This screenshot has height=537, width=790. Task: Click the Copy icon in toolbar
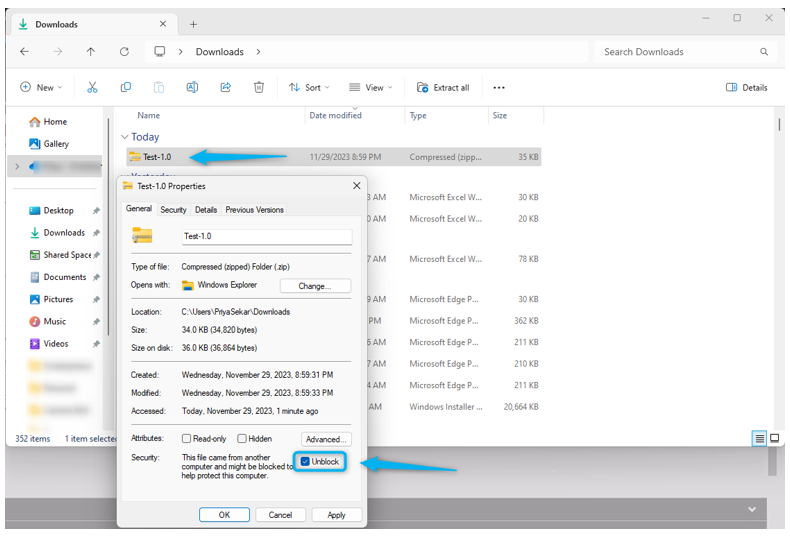point(125,88)
